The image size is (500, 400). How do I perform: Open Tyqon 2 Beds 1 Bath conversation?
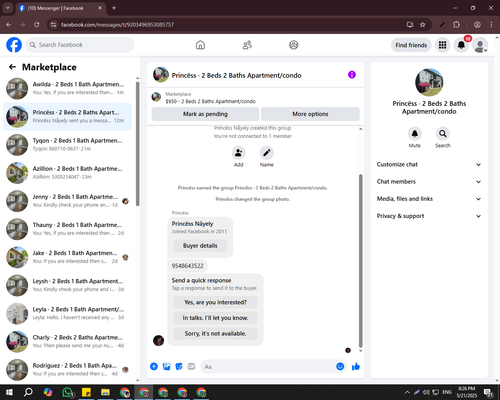[x=67, y=145]
